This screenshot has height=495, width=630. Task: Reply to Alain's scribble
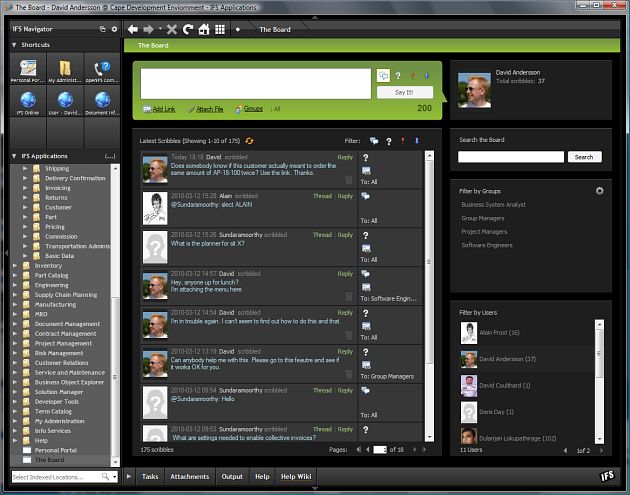tap(345, 196)
